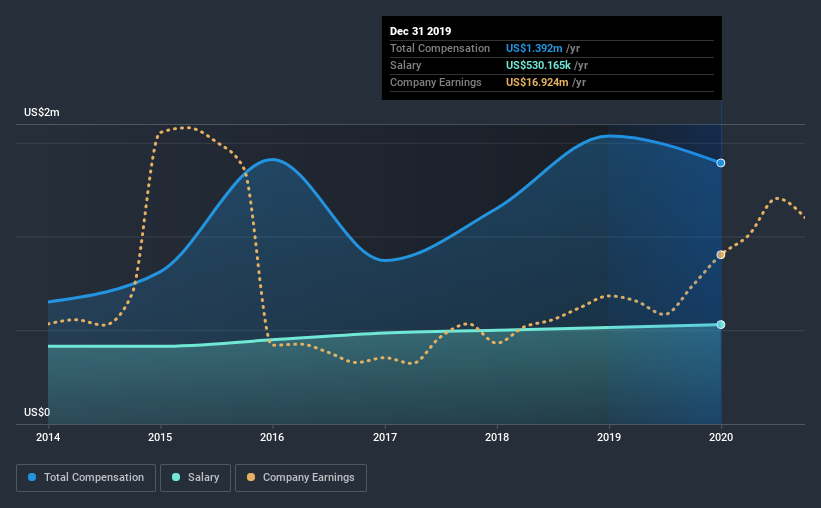The image size is (821, 508).
Task: Click the Company Earnings marker at 2020
Action: click(x=721, y=255)
